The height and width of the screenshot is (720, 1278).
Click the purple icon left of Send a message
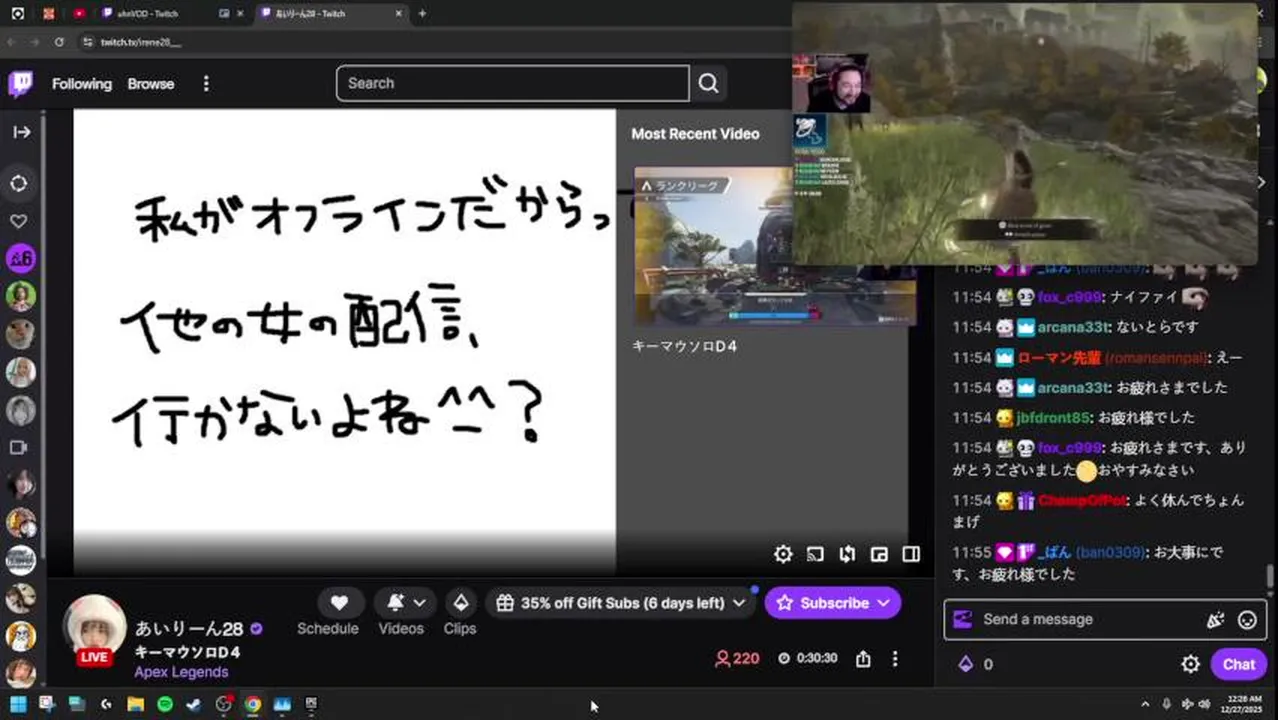(x=962, y=620)
